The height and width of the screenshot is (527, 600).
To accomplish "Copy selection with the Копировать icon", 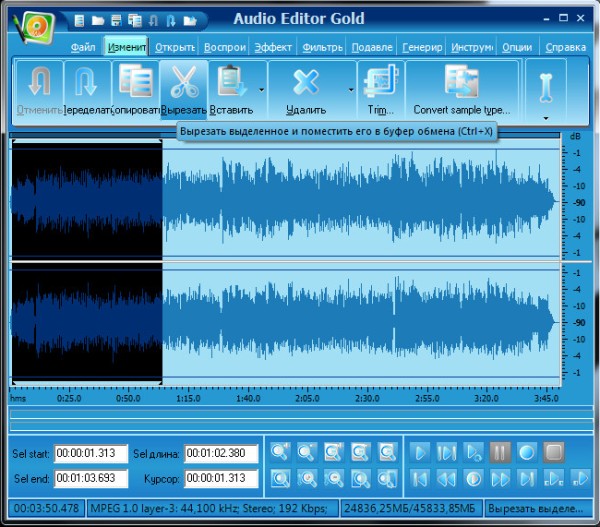I will 136,83.
